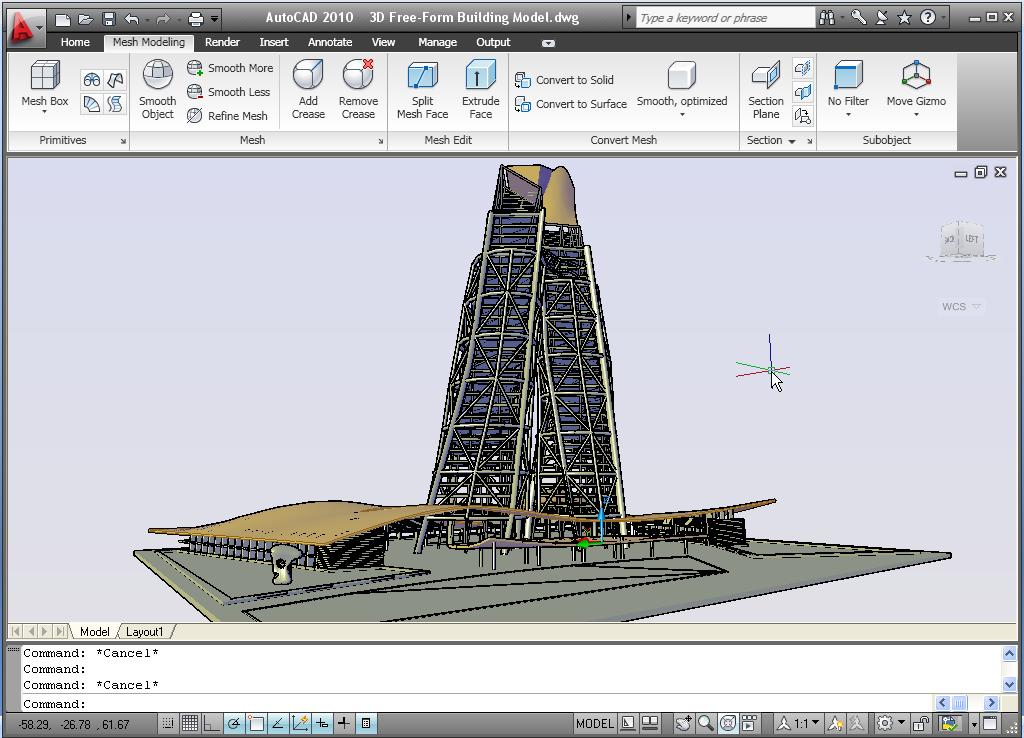This screenshot has height=738, width=1024.
Task: Toggle grid display in the status bar
Action: [x=189, y=723]
